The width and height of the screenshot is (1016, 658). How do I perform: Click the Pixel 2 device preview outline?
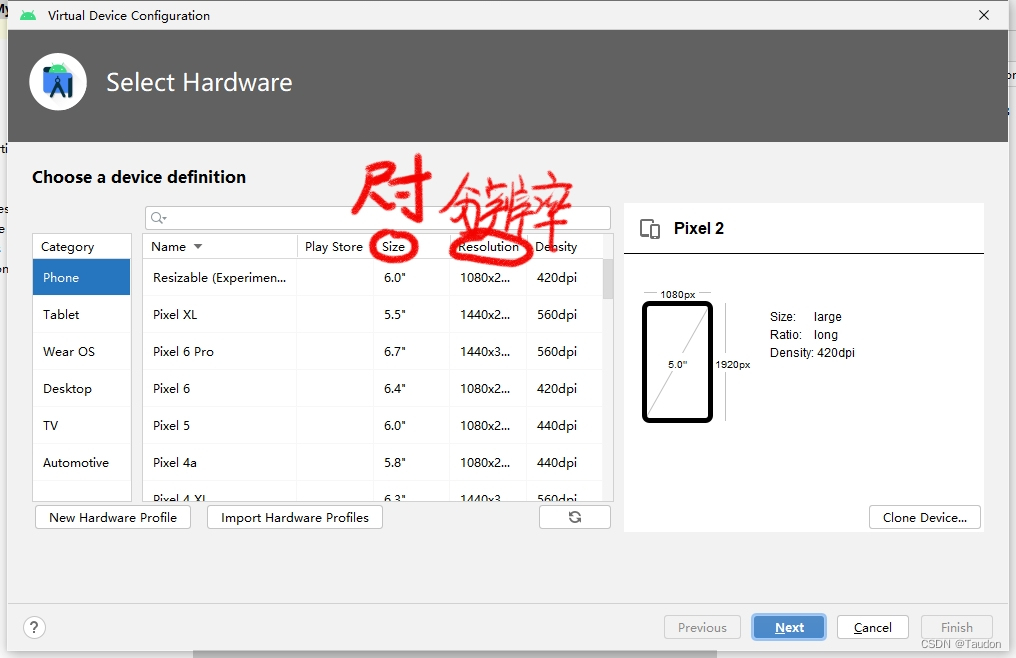[677, 362]
